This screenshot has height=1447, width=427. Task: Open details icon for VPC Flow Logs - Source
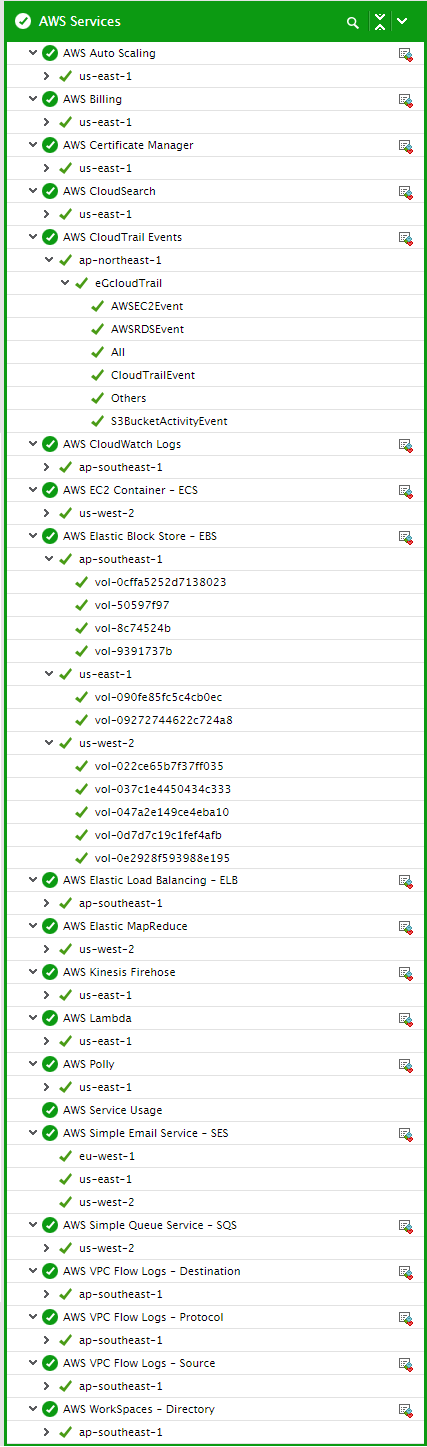pos(406,1364)
